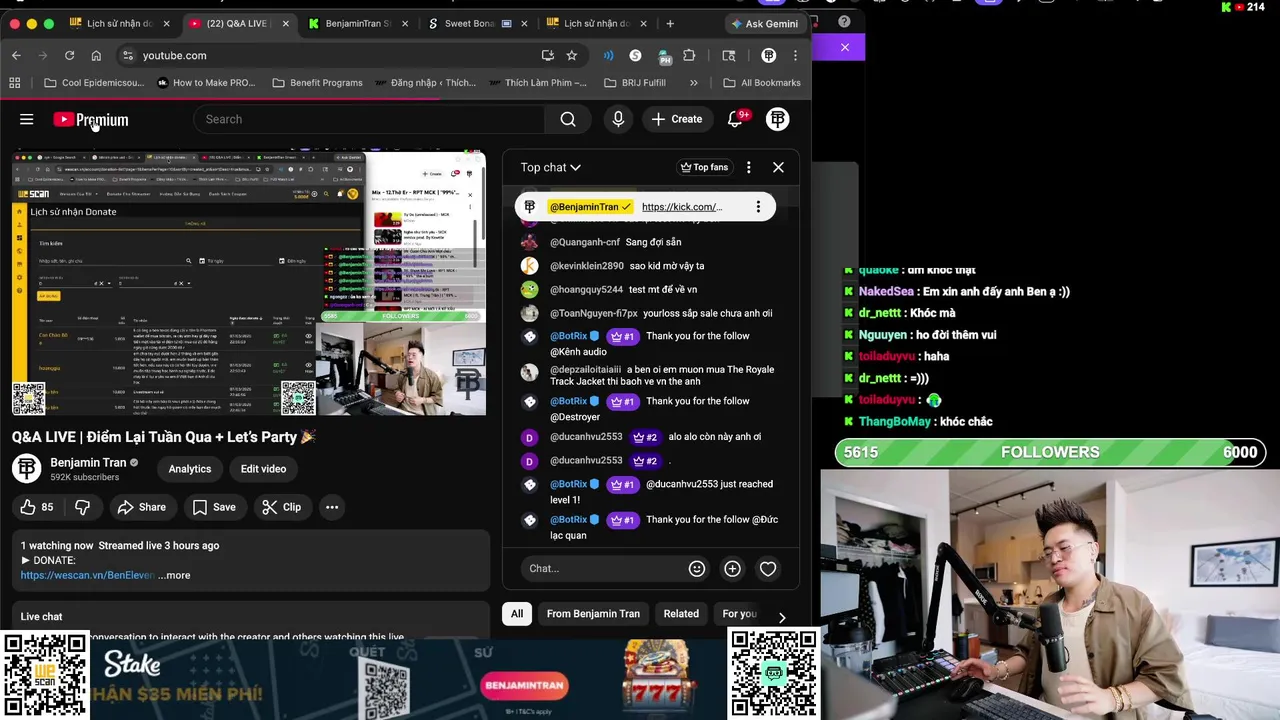
Task: Close the live chat panel
Action: (x=778, y=167)
